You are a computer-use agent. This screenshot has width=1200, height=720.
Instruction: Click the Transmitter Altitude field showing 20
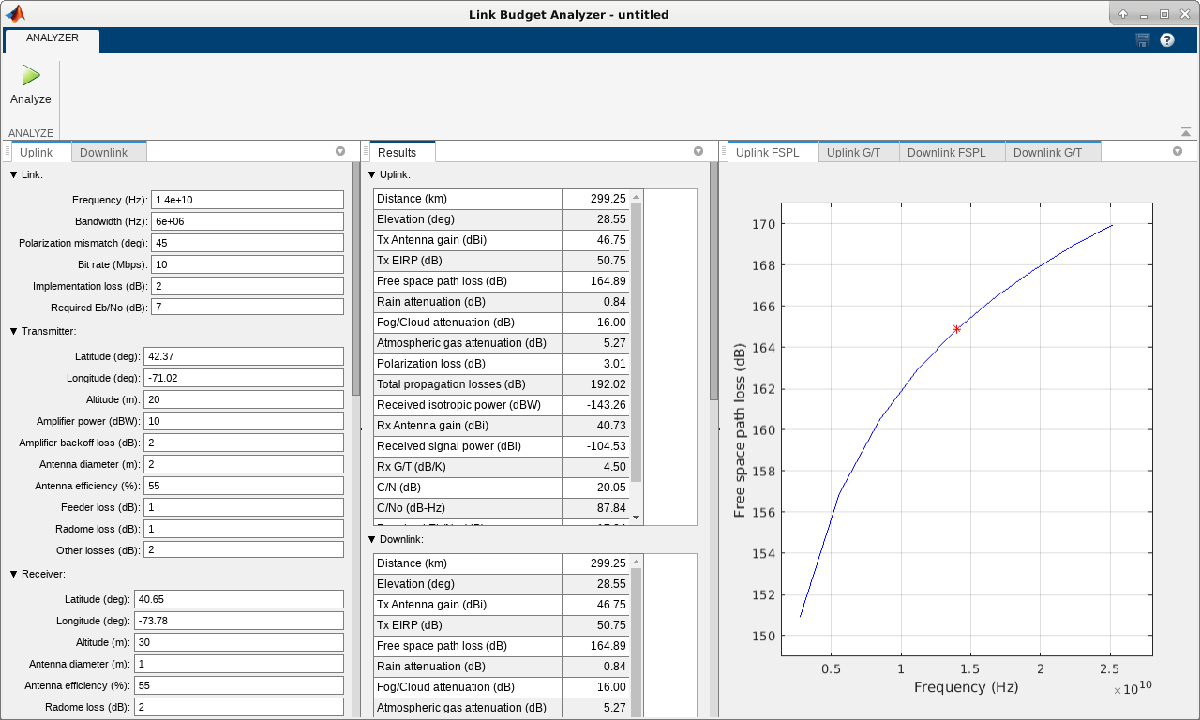click(243, 399)
